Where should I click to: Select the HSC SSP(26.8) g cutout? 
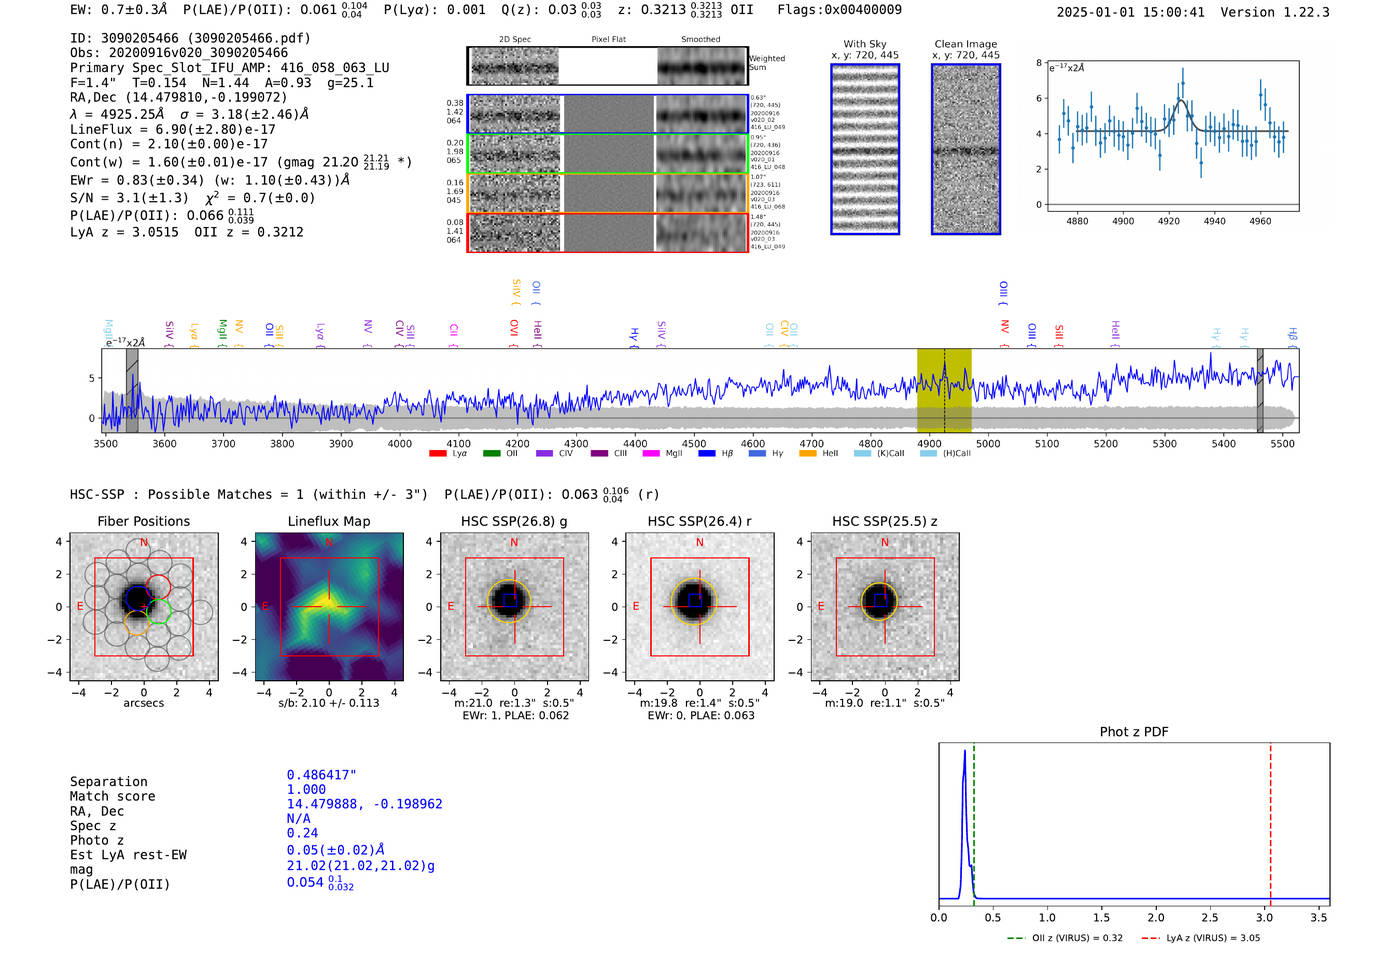click(514, 607)
